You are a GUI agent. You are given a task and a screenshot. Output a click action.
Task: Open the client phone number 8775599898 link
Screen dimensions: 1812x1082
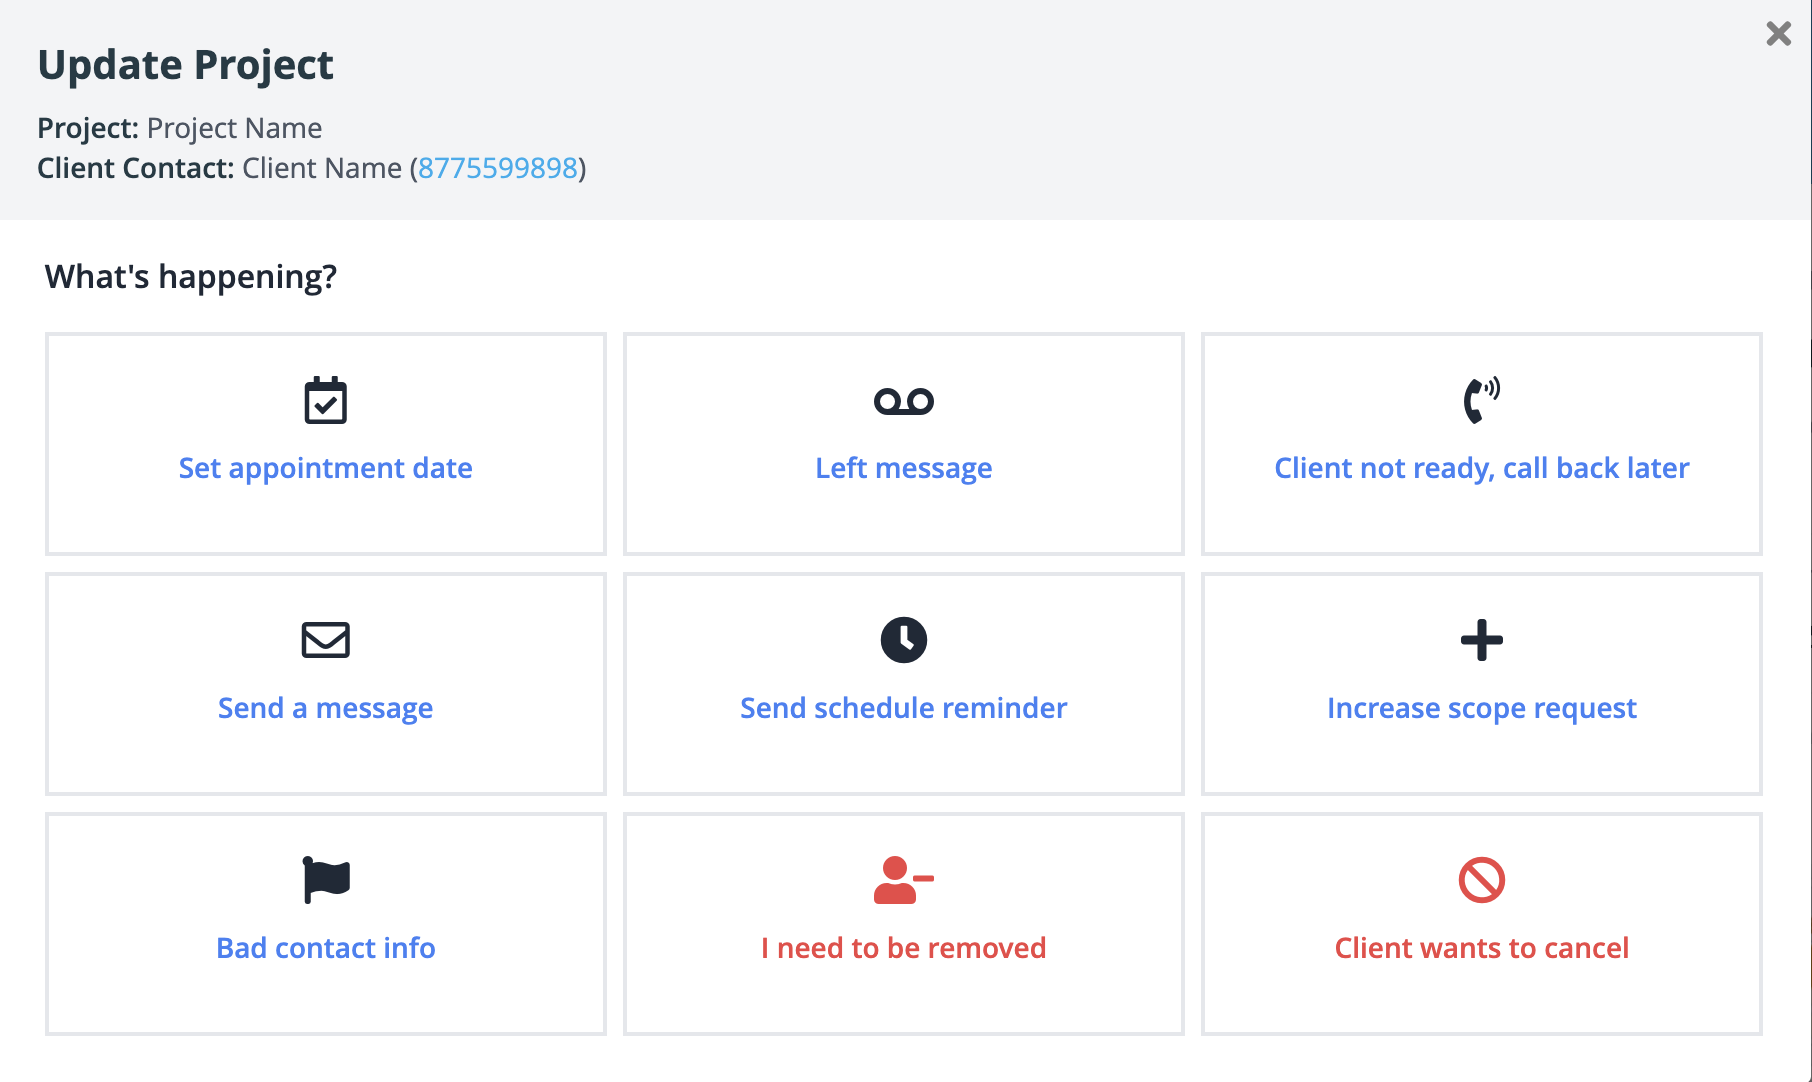(x=498, y=168)
